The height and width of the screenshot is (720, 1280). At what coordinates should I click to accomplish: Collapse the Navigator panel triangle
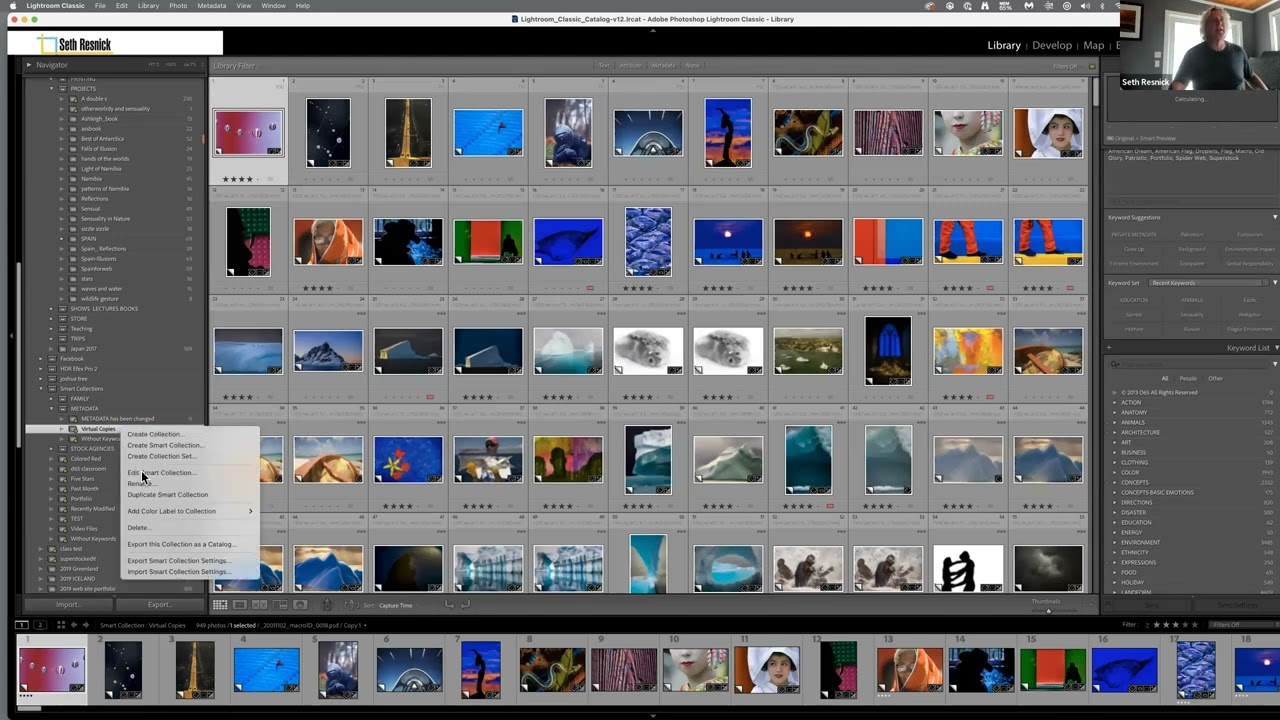pyautogui.click(x=29, y=65)
